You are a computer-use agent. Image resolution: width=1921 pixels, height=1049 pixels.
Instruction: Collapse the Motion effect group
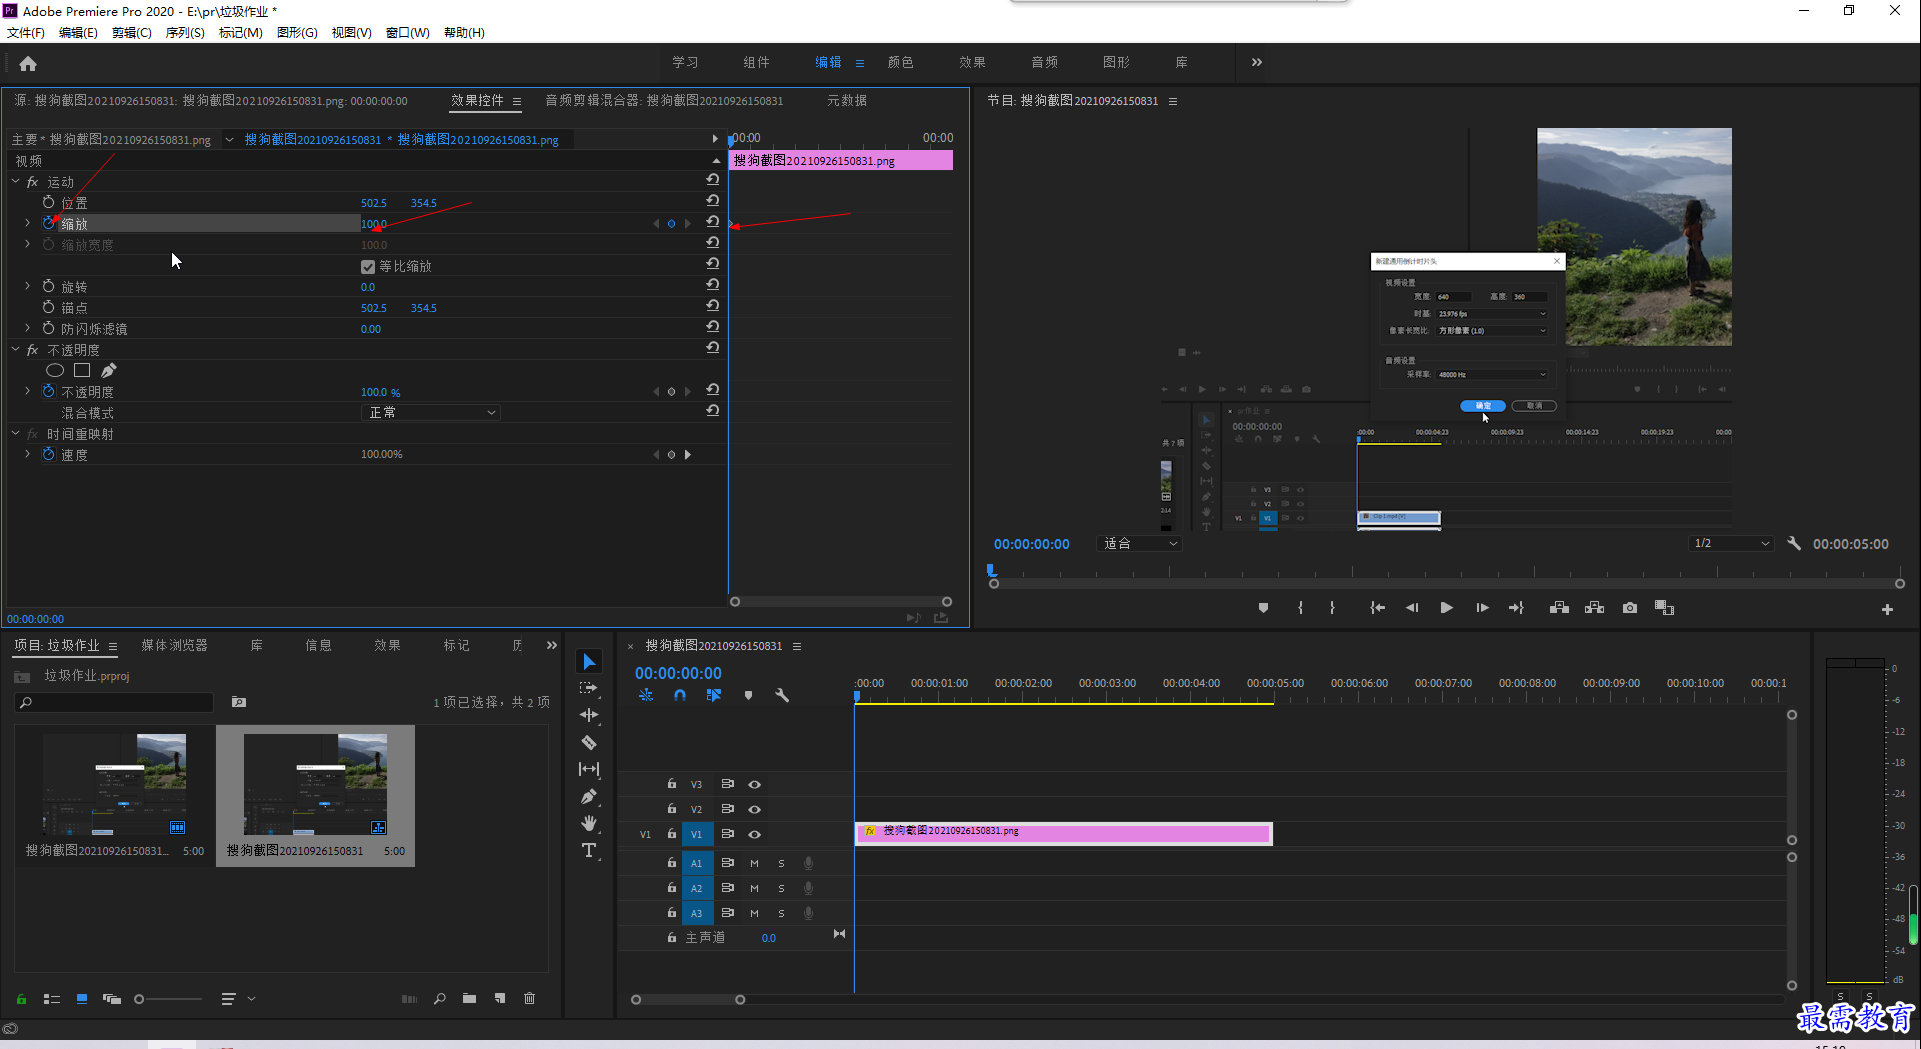(x=16, y=181)
